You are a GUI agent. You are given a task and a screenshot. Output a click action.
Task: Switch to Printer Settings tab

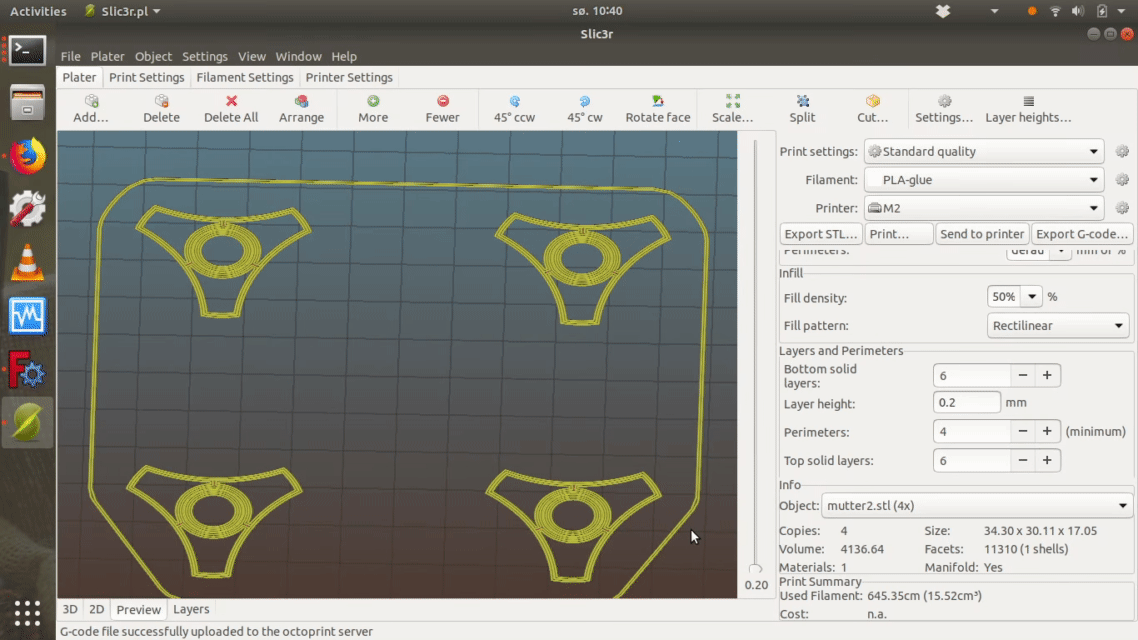pos(349,77)
